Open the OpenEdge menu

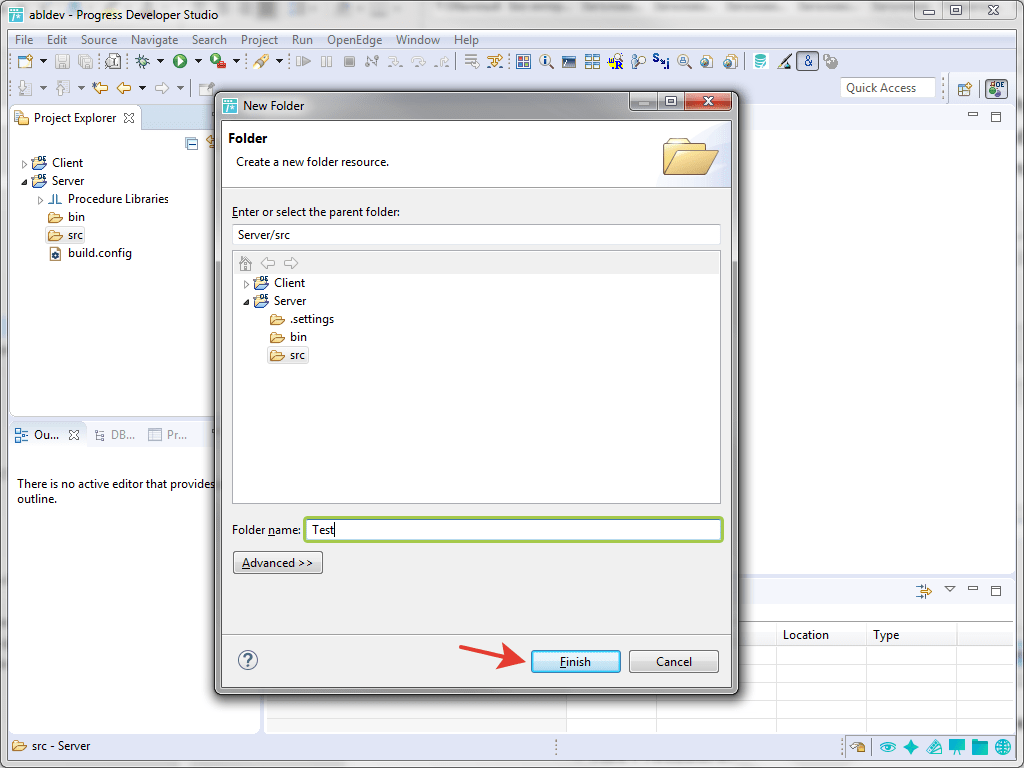click(355, 40)
